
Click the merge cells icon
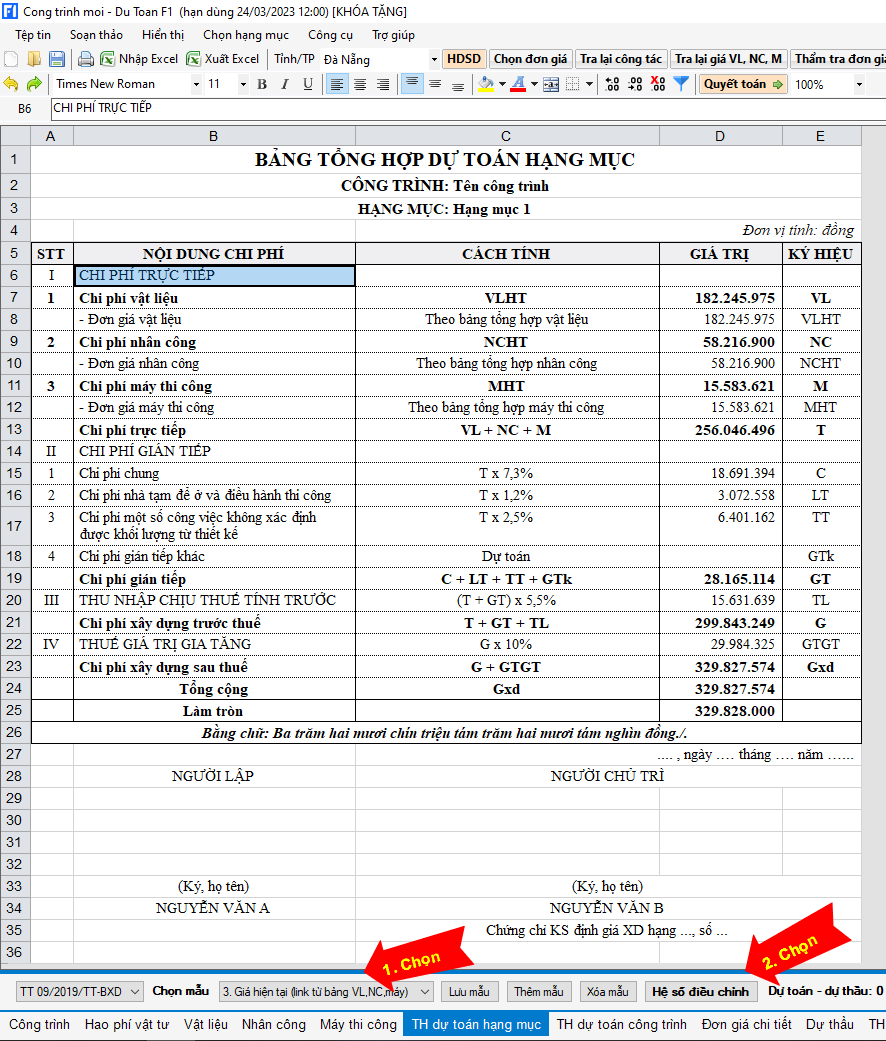click(551, 84)
